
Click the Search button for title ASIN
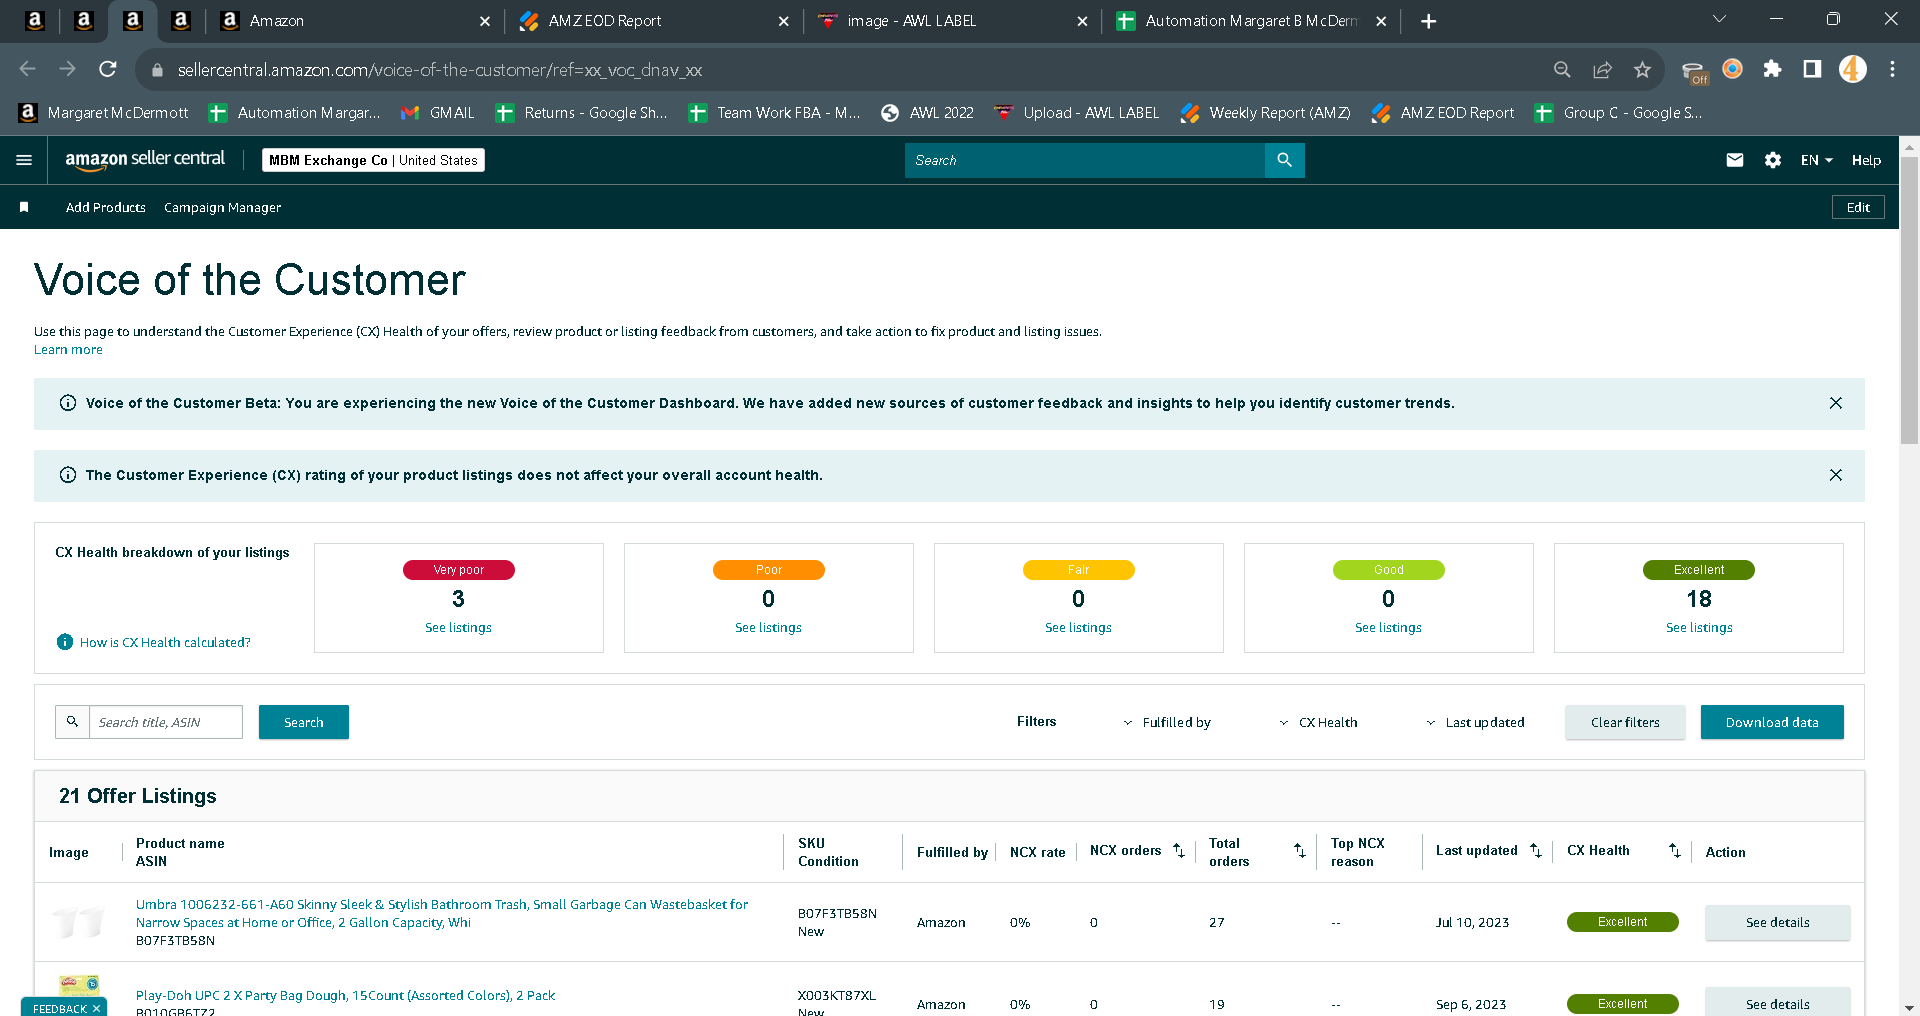[x=304, y=722]
